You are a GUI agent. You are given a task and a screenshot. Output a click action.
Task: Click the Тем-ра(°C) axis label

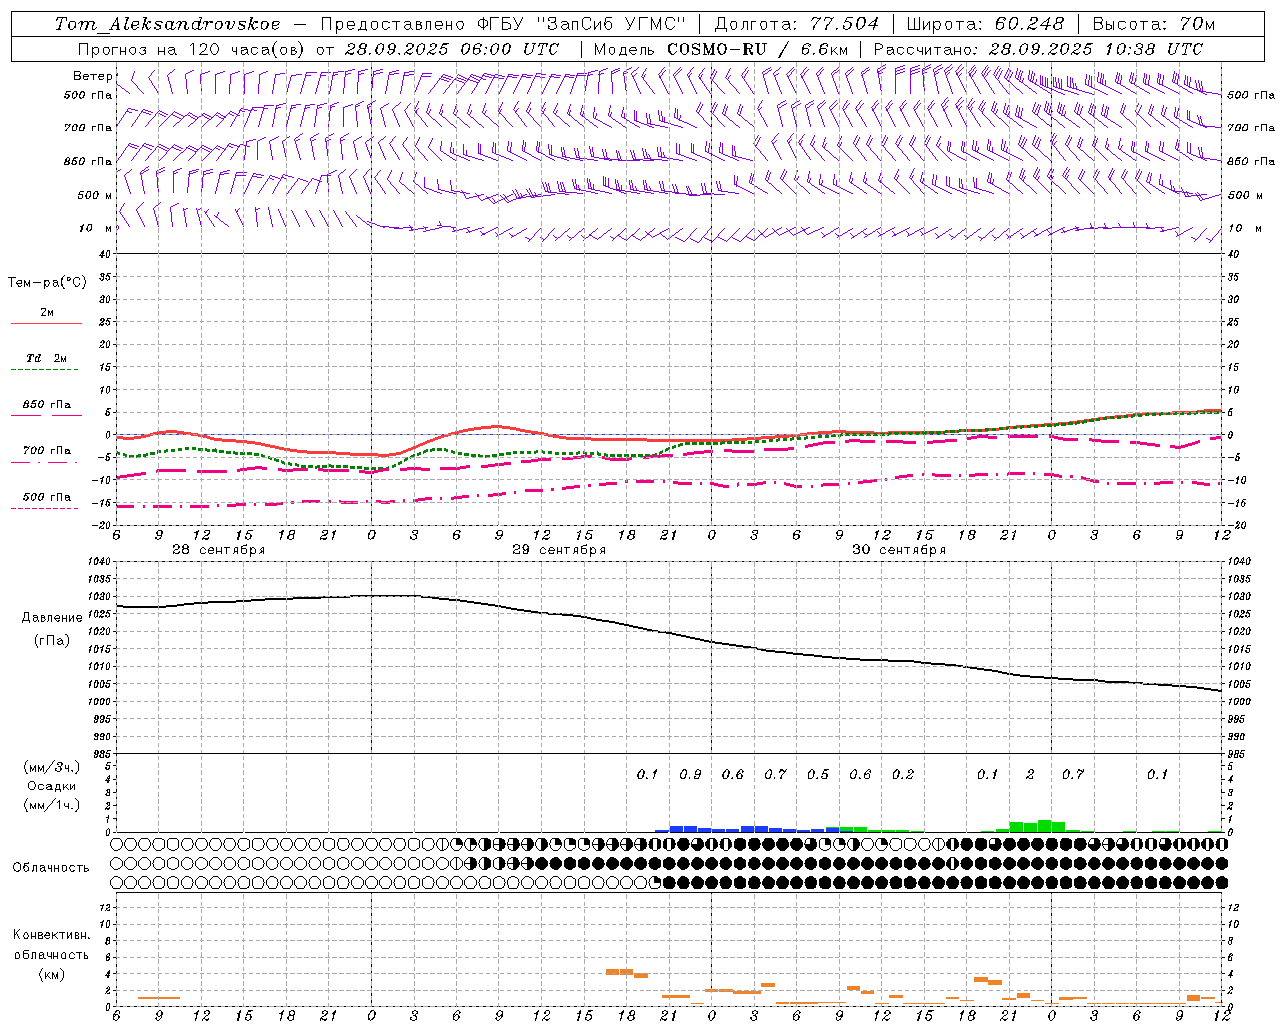pos(47,283)
